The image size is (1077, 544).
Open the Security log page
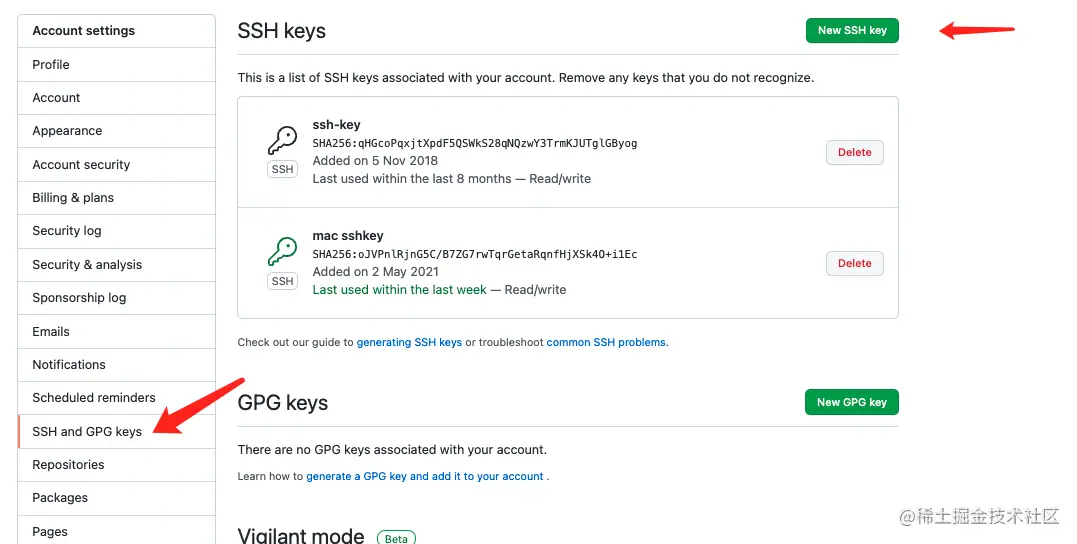click(67, 231)
